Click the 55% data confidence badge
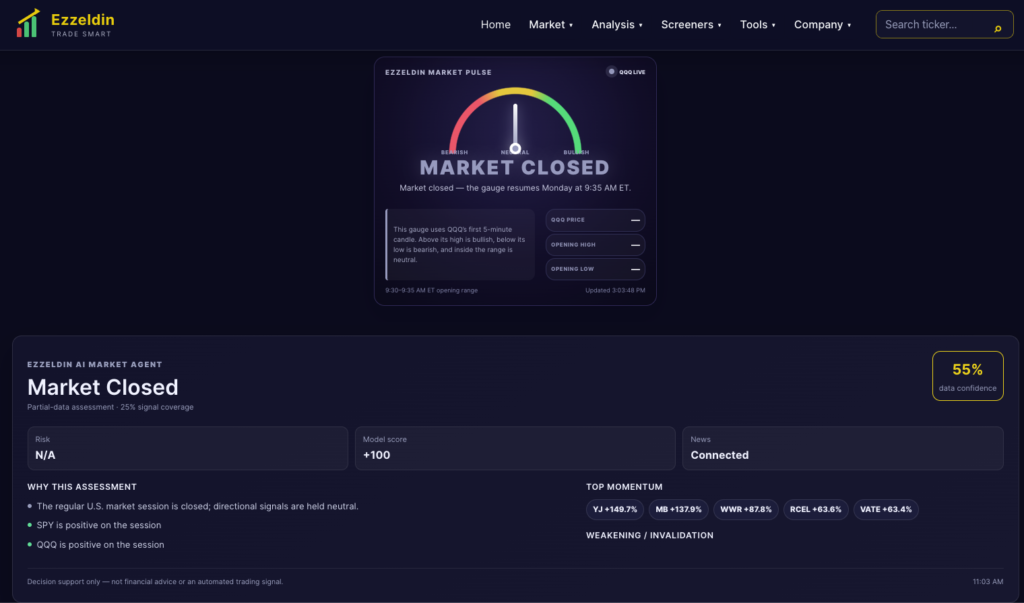 pos(967,376)
